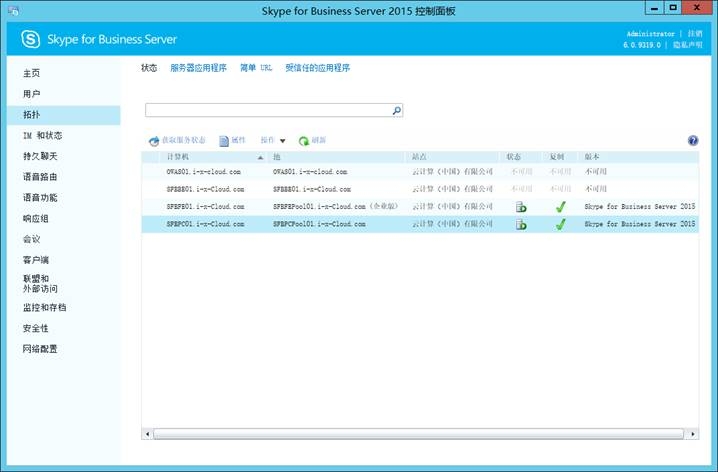
Task: Select 拓扑 in the sidebar
Action: 64,115
